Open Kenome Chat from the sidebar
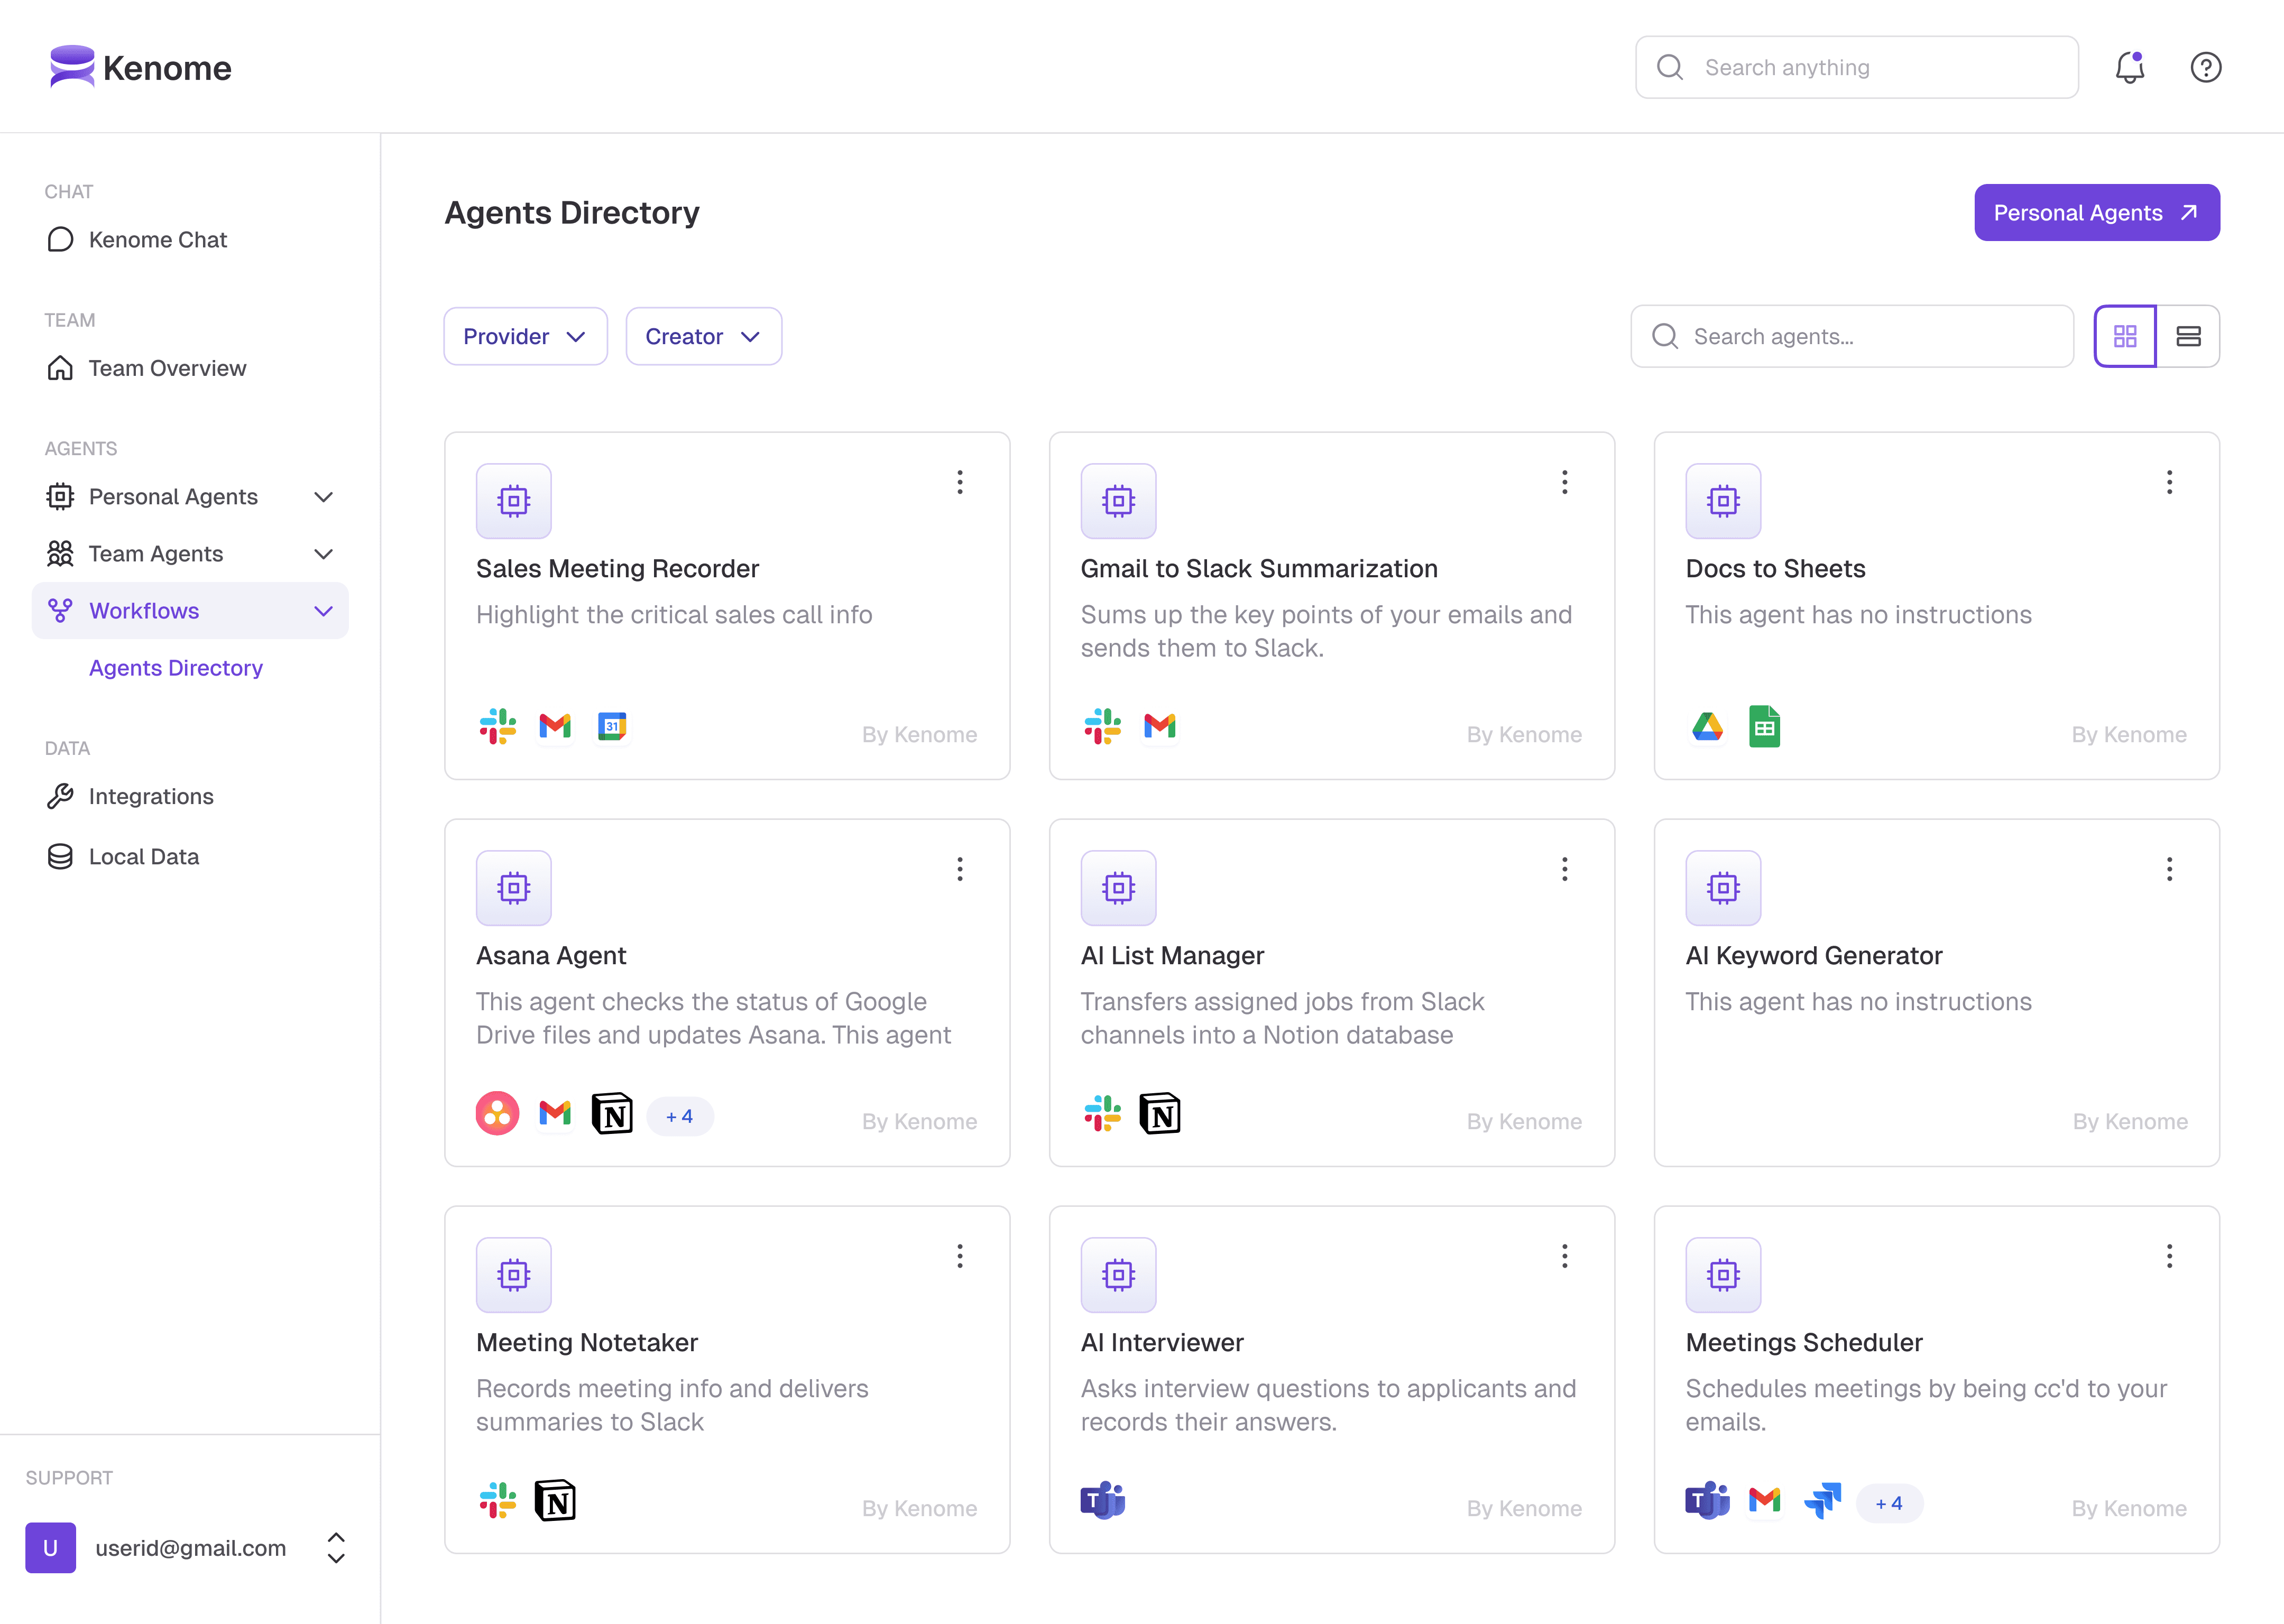 coord(158,240)
